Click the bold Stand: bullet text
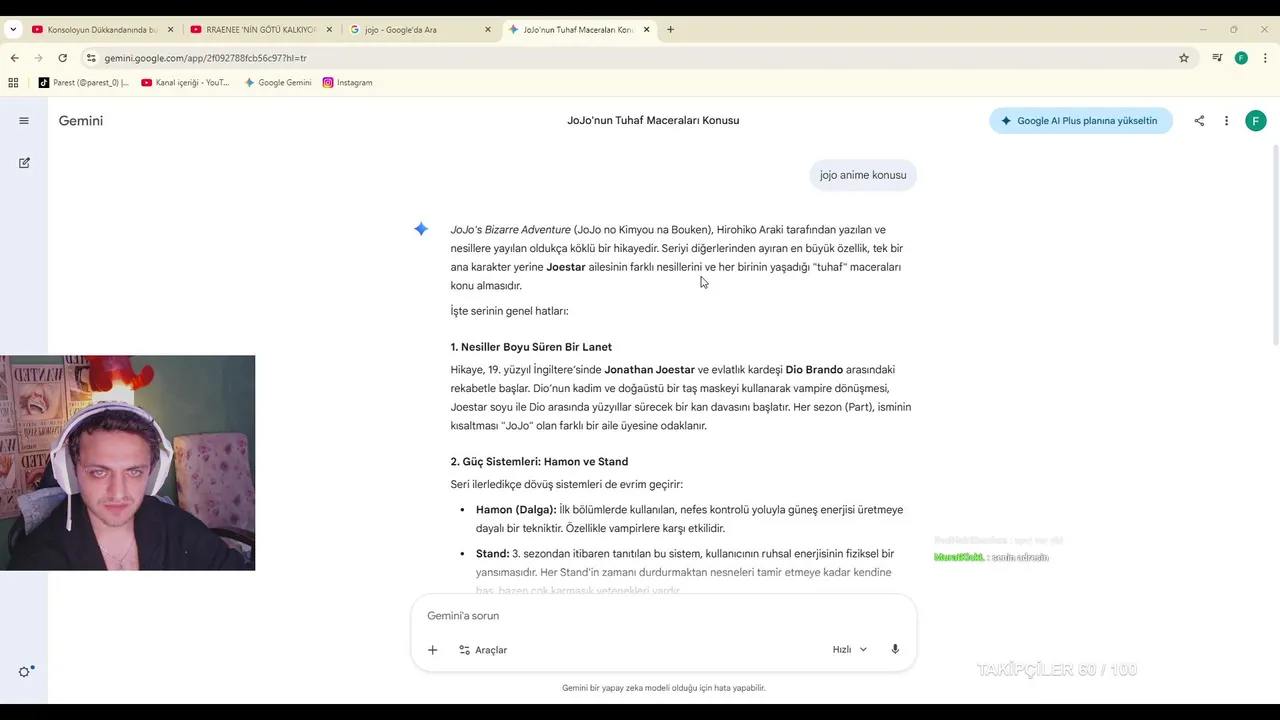 tap(492, 554)
